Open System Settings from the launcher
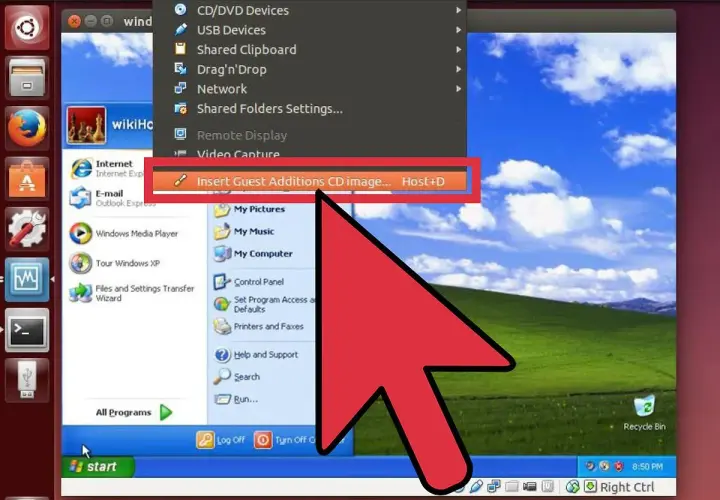 coord(27,229)
